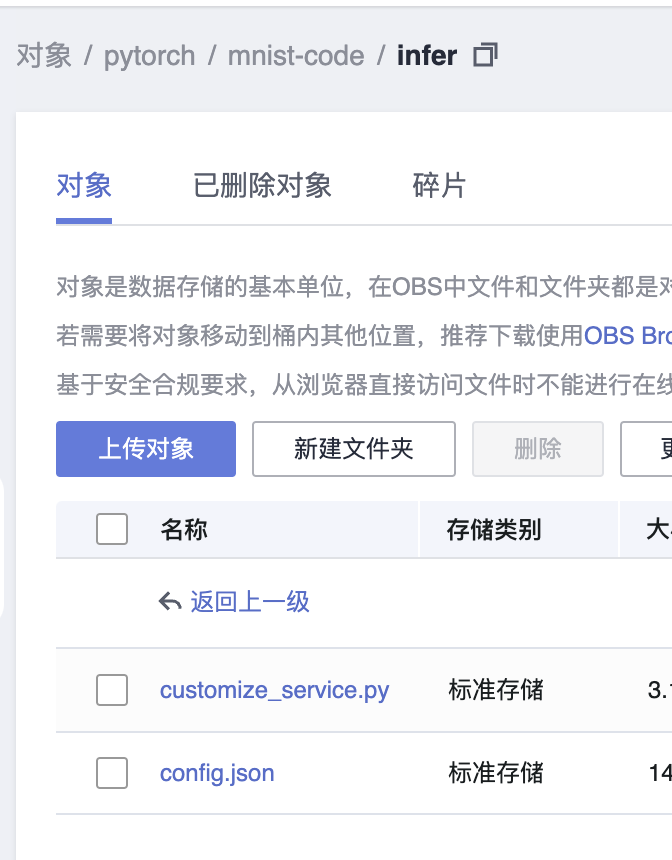
Task: Select the 对象 tab
Action: (84, 185)
